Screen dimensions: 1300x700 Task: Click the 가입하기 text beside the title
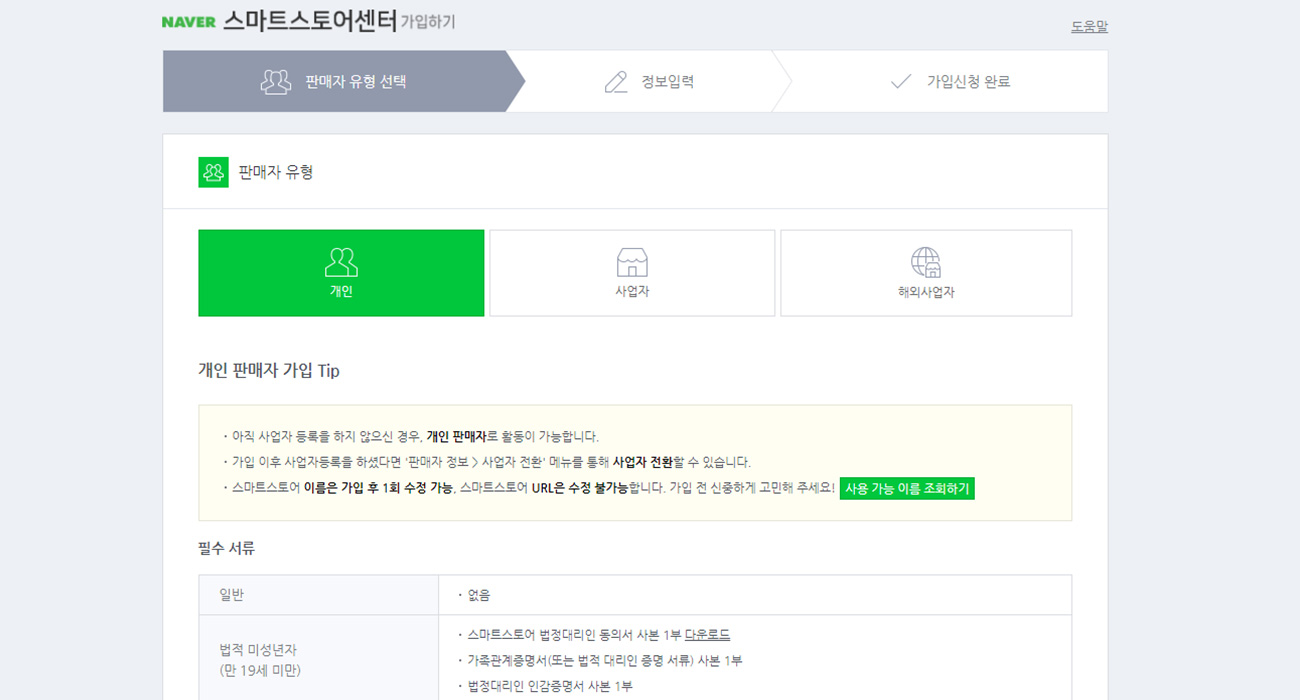[x=428, y=22]
